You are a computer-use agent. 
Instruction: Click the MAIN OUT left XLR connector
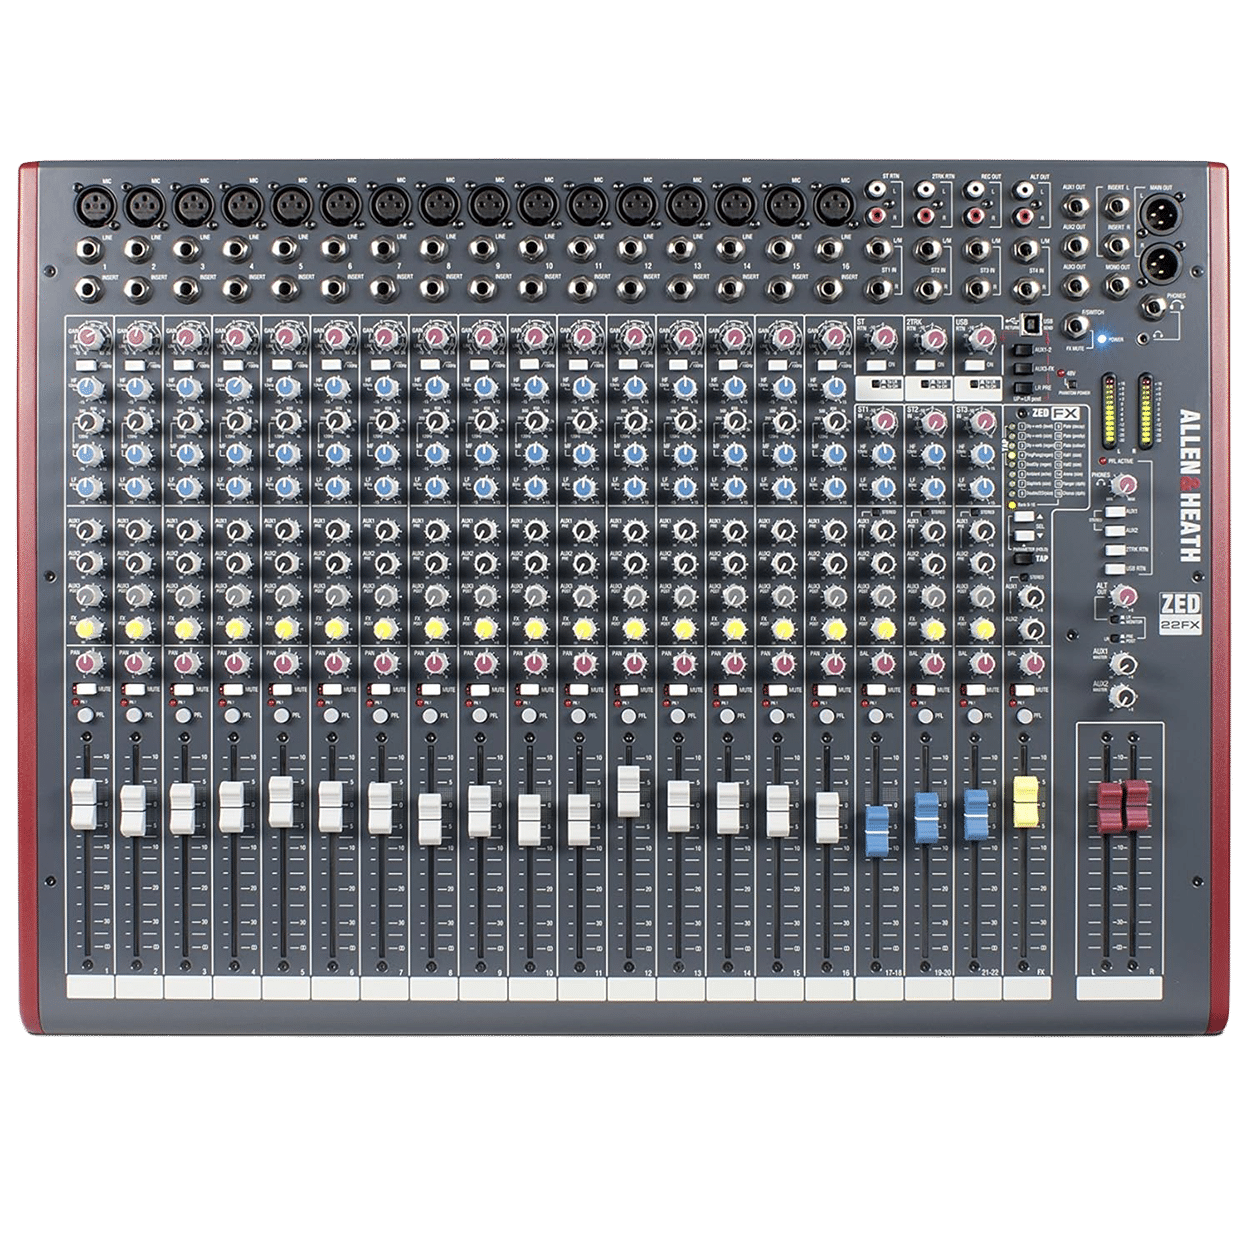point(1161,213)
